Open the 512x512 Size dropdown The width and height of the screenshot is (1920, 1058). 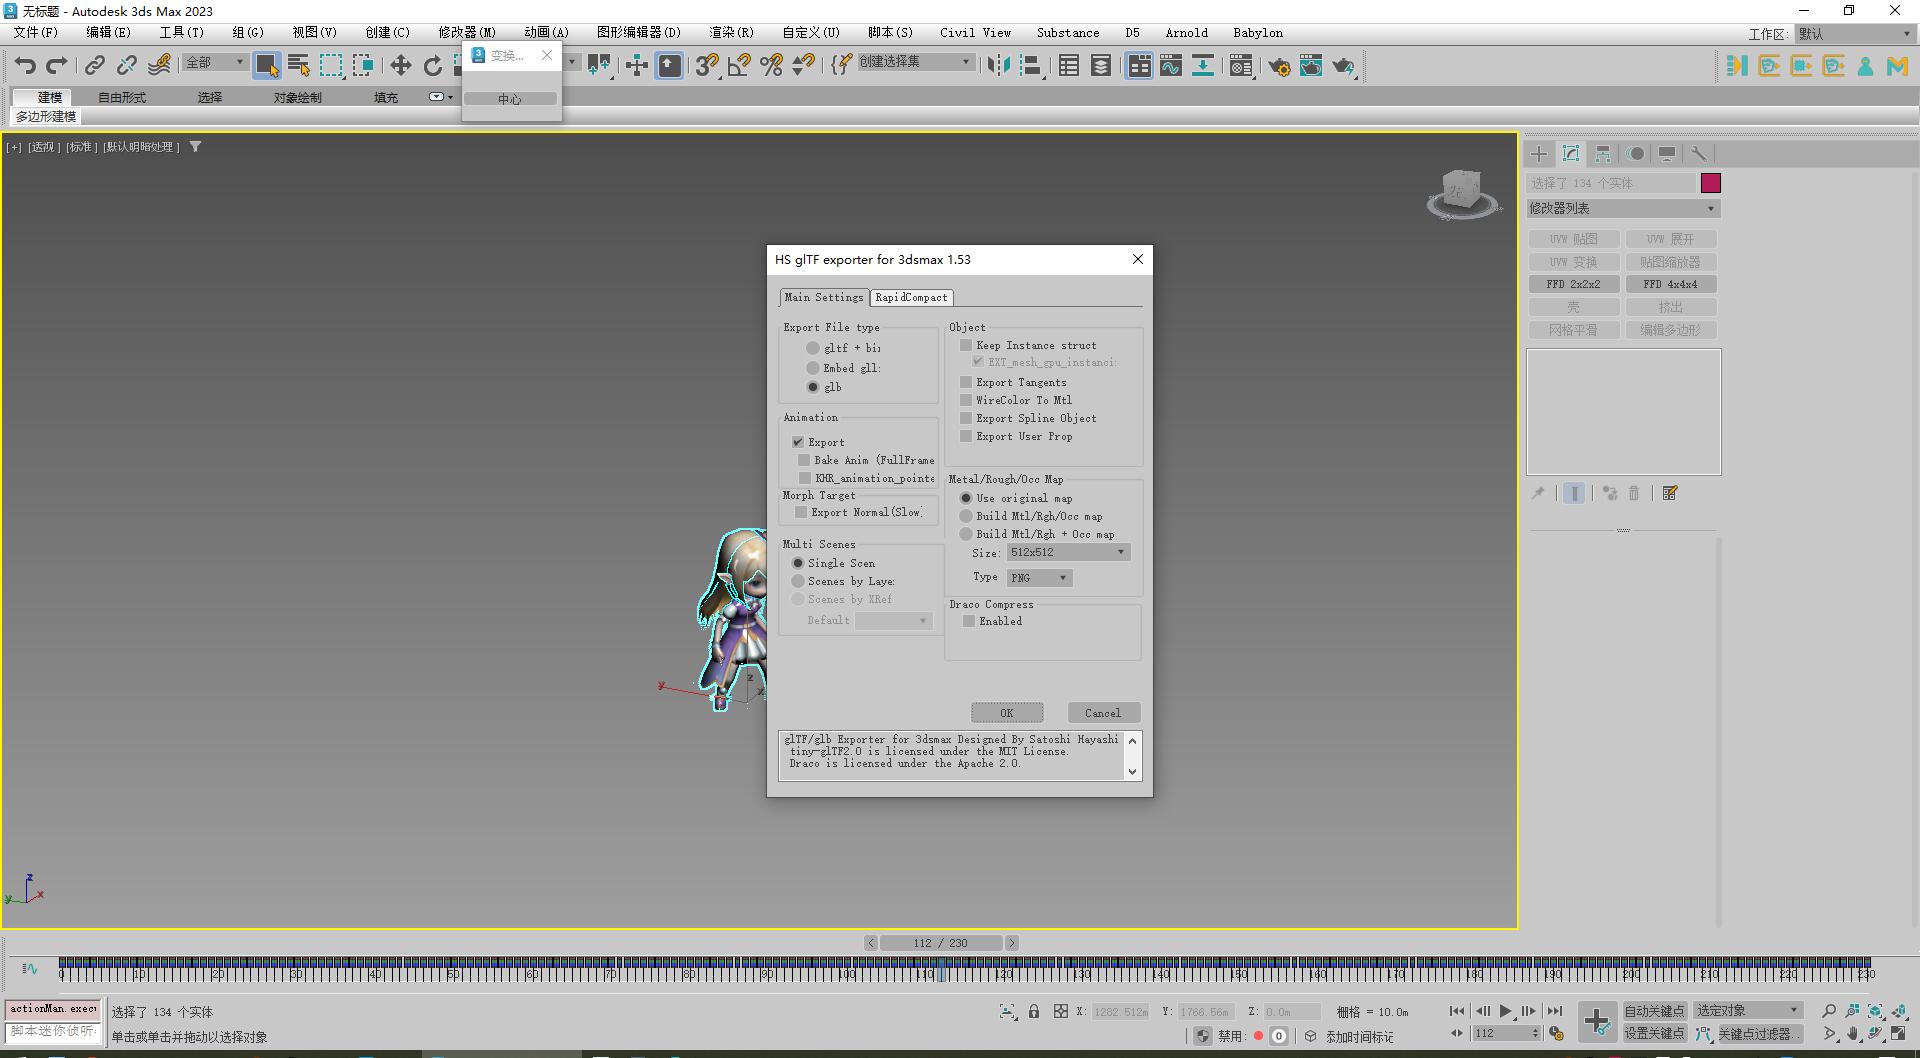coord(1068,552)
